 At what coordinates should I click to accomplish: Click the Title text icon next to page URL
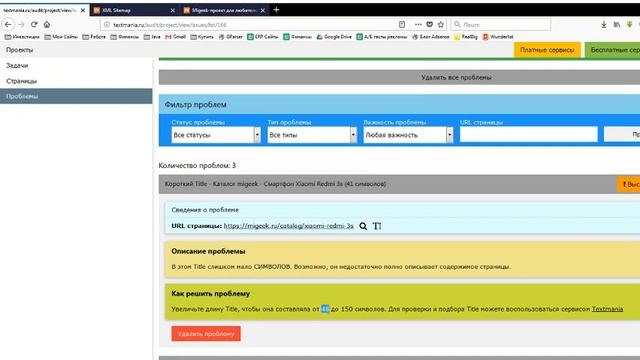(377, 226)
